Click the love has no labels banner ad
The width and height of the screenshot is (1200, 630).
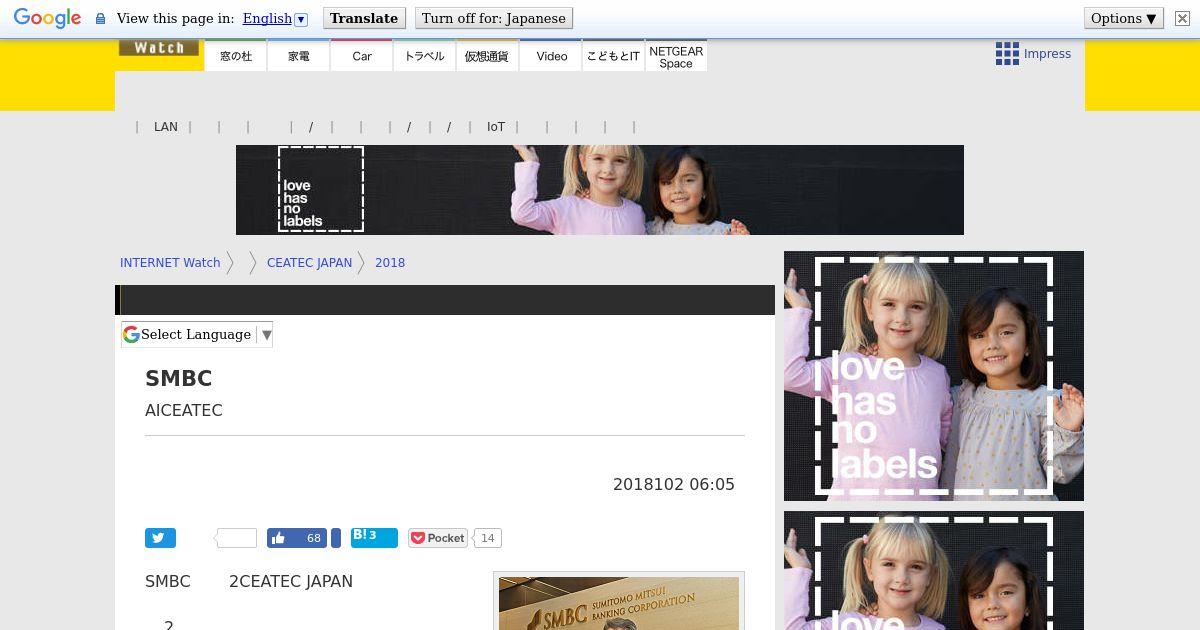[600, 190]
